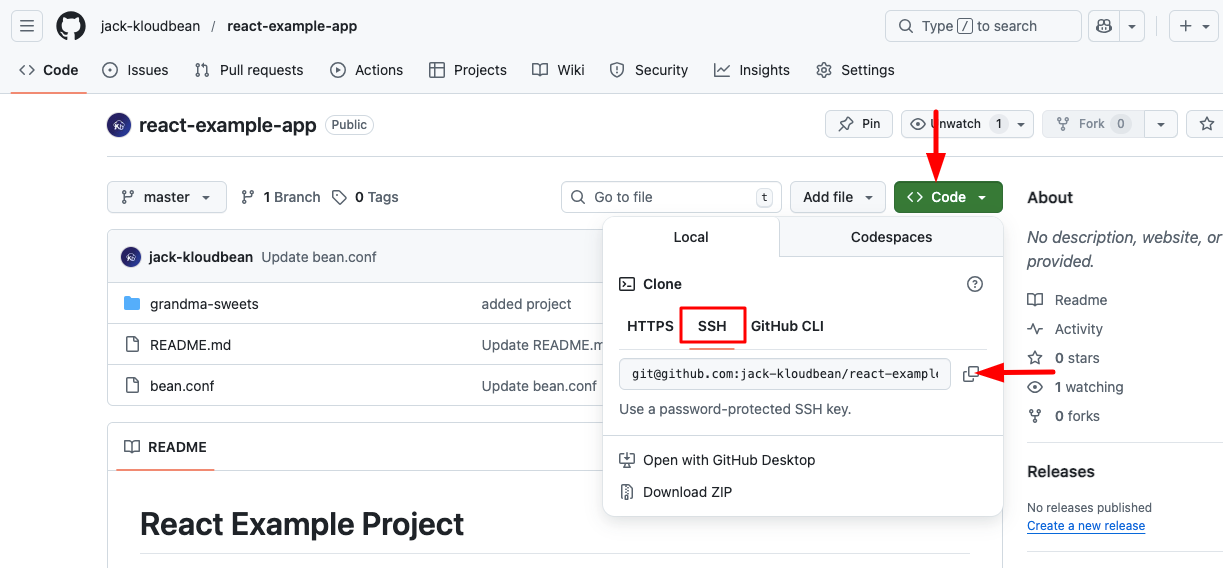Open jack-kloudbean owner link in breadcrumb

tap(150, 26)
